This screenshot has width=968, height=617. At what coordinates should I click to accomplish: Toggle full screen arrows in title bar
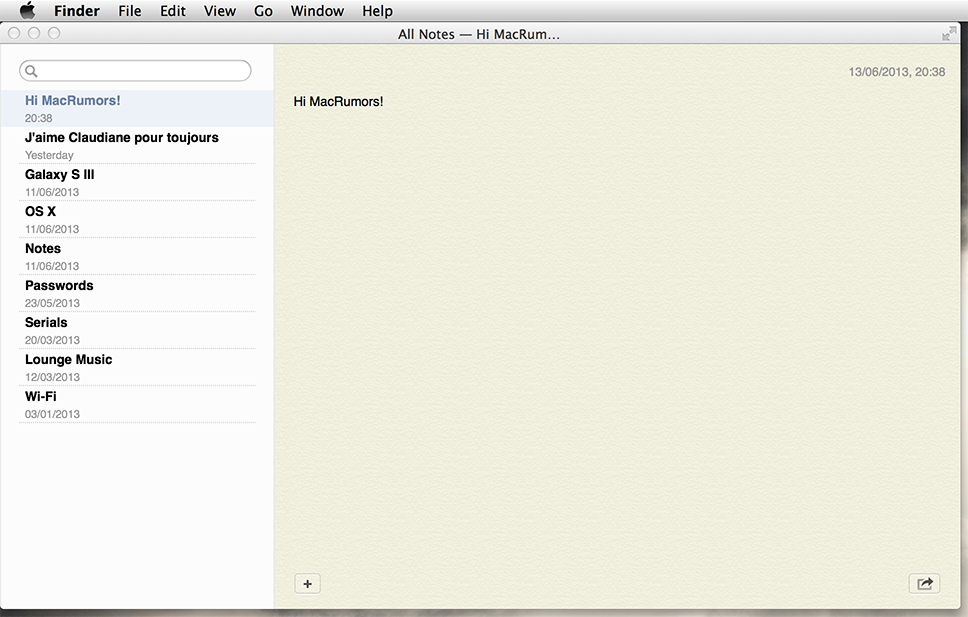[x=949, y=33]
